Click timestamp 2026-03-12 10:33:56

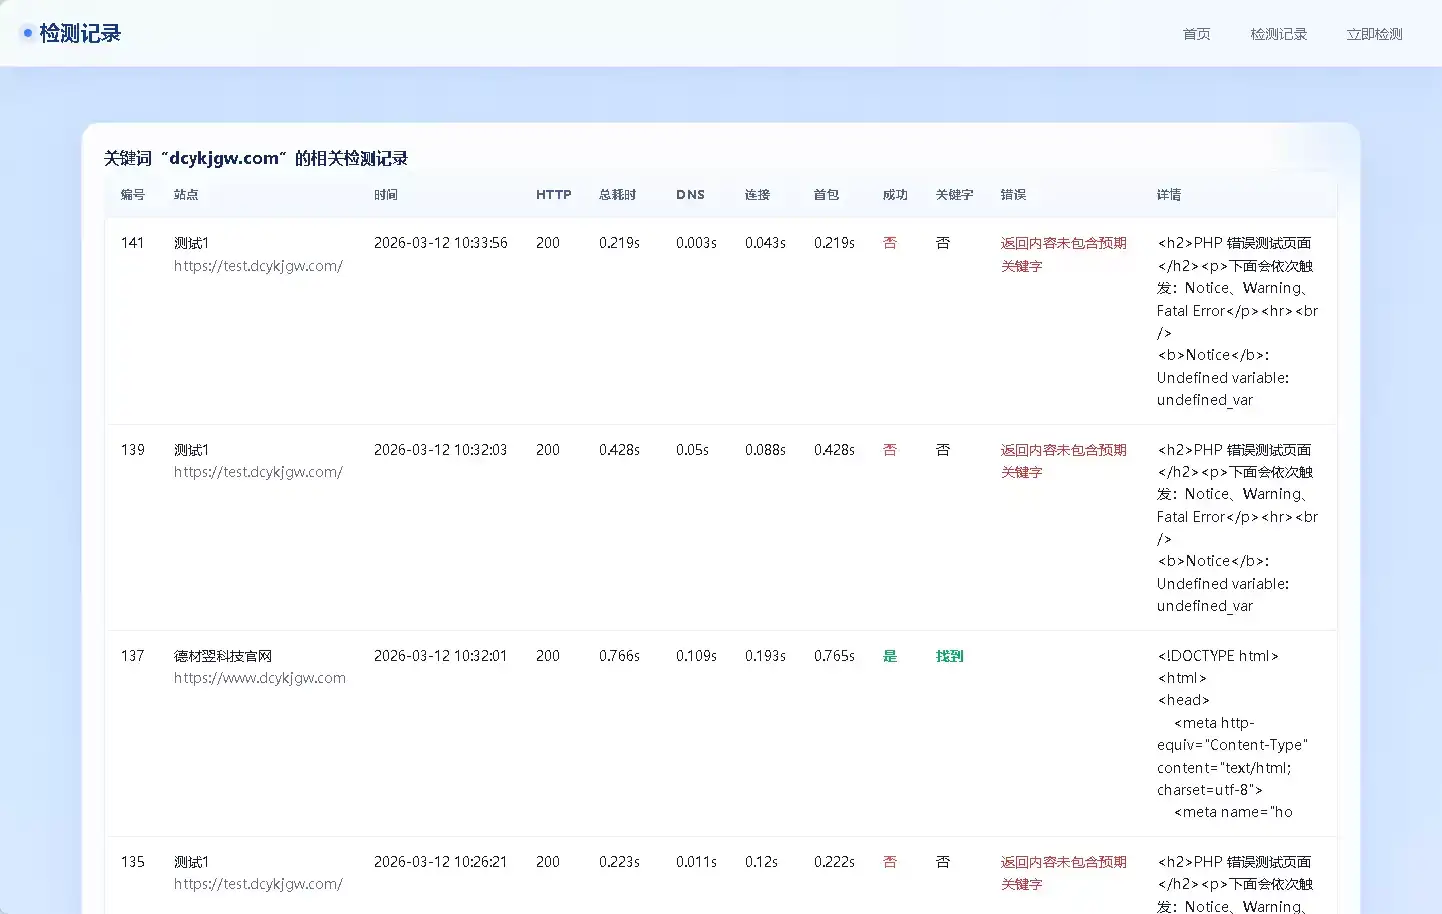coord(440,242)
